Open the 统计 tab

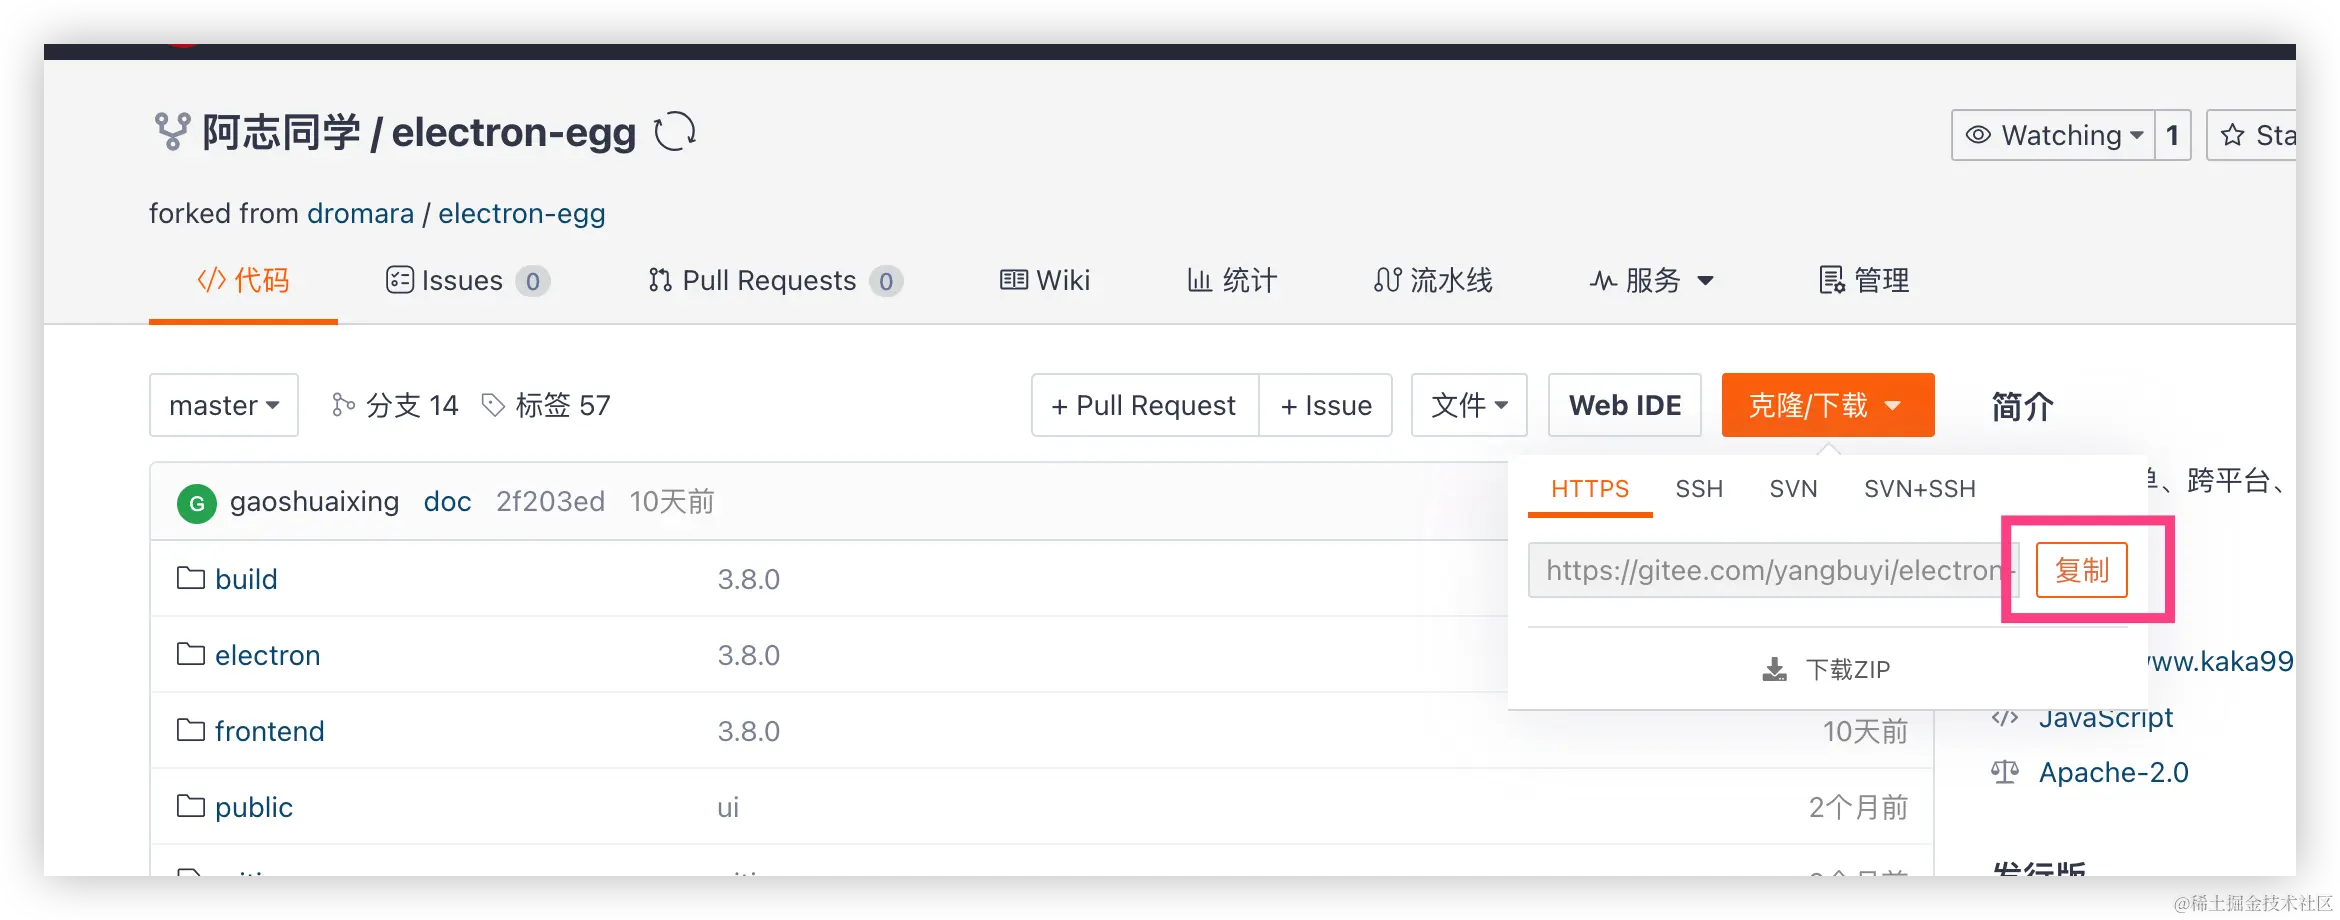pyautogui.click(x=1232, y=281)
